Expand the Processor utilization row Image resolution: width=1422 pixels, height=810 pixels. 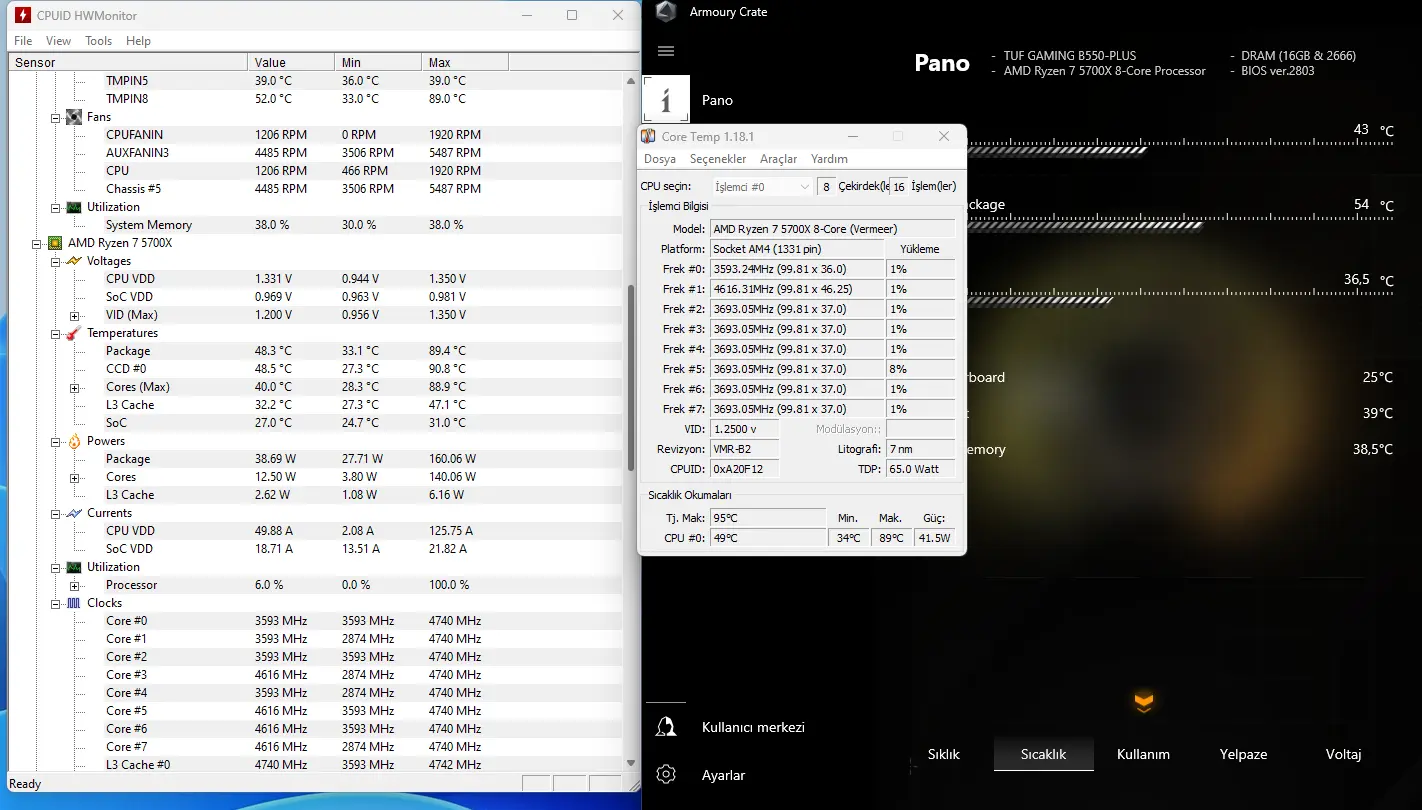[x=74, y=585]
